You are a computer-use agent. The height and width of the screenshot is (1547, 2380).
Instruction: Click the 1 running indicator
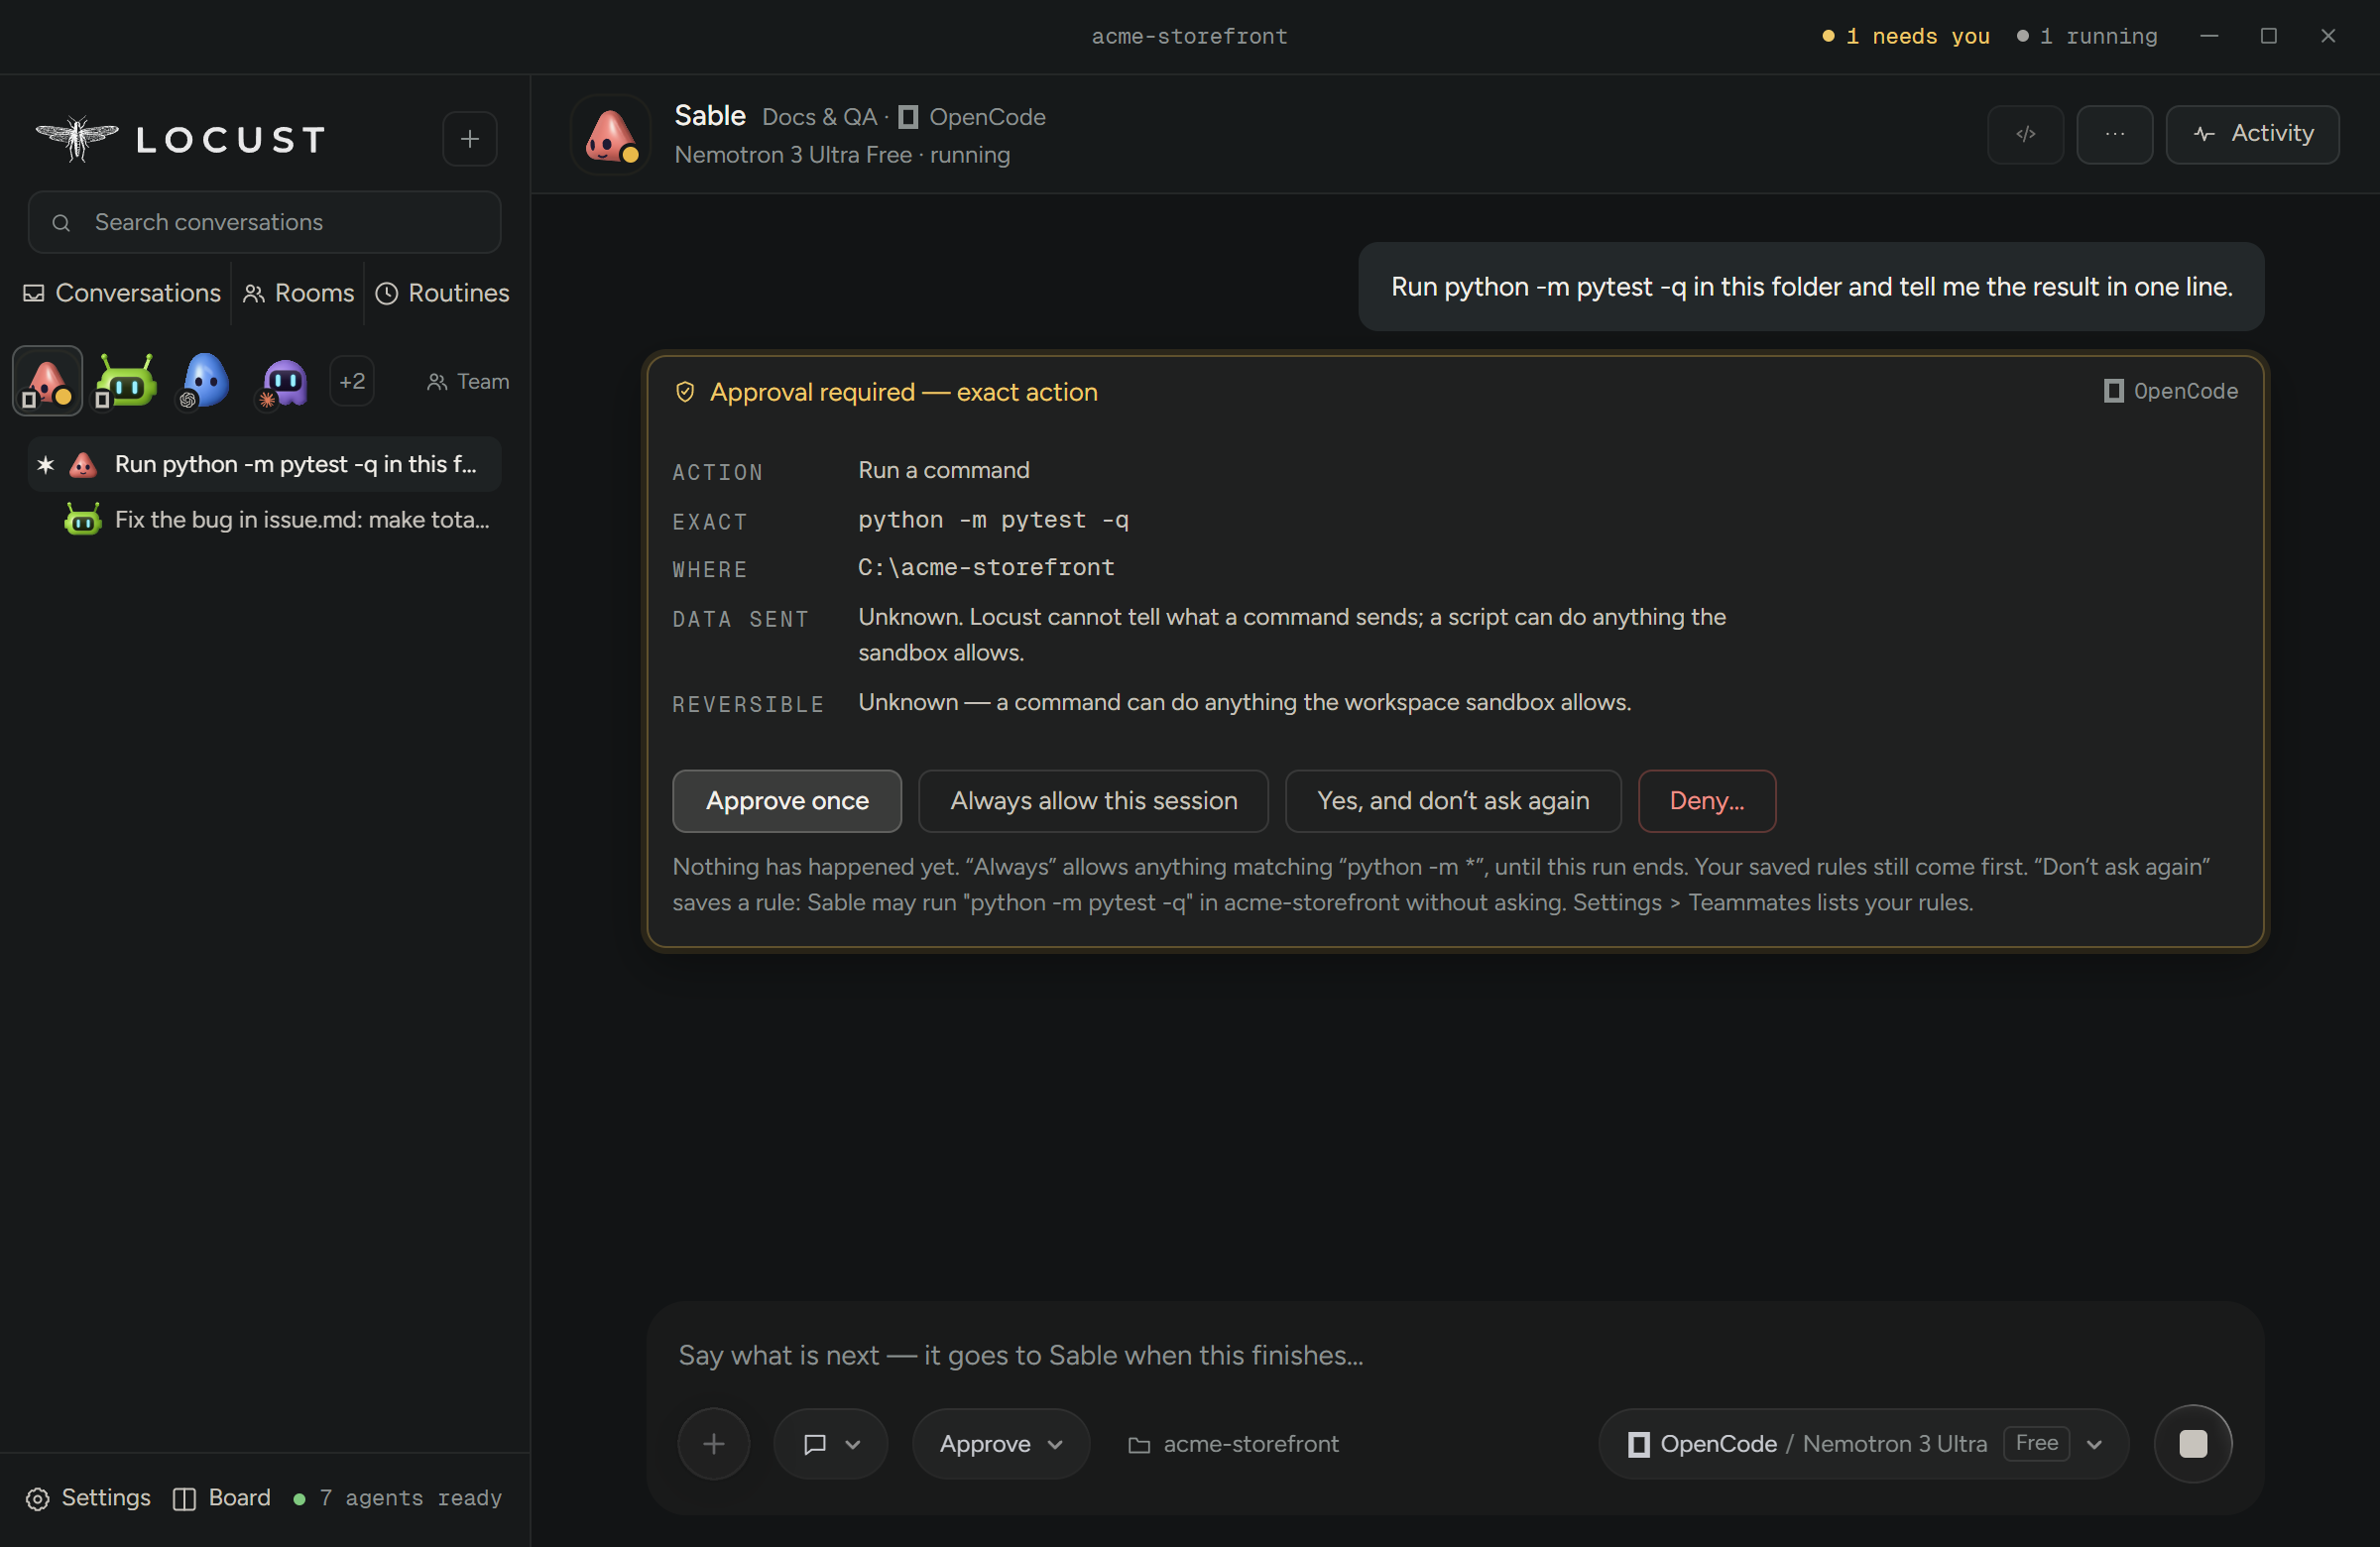(2087, 36)
